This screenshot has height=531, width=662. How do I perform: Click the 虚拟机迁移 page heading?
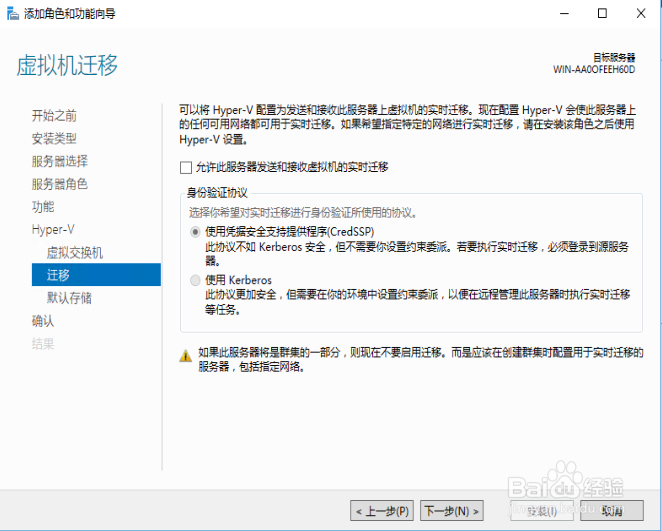click(67, 65)
